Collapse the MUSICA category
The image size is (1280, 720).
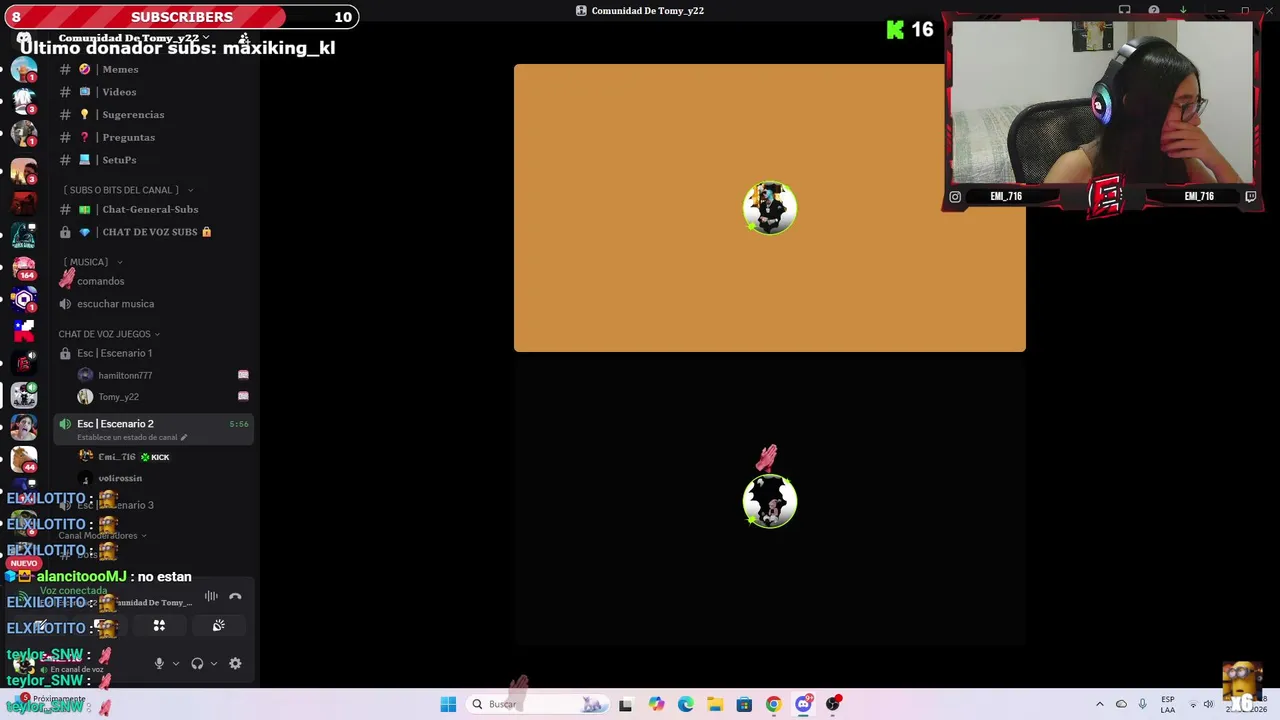pos(92,262)
